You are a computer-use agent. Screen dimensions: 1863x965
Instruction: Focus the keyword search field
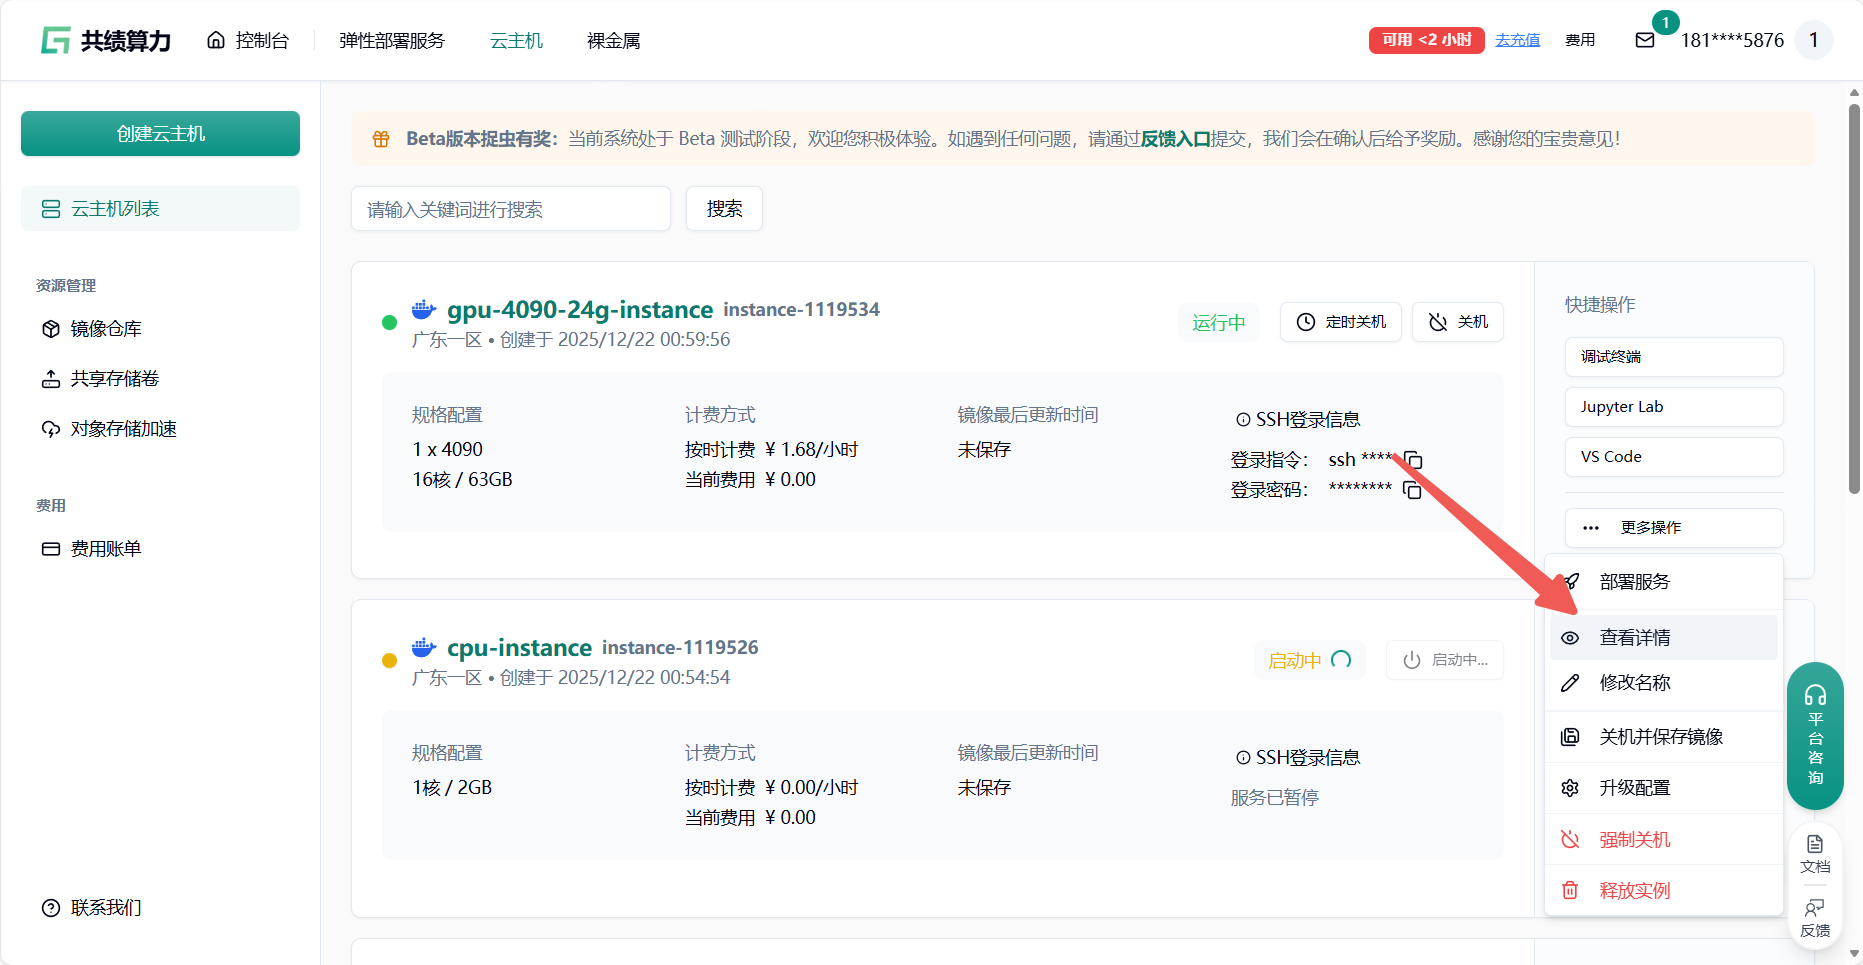click(510, 209)
